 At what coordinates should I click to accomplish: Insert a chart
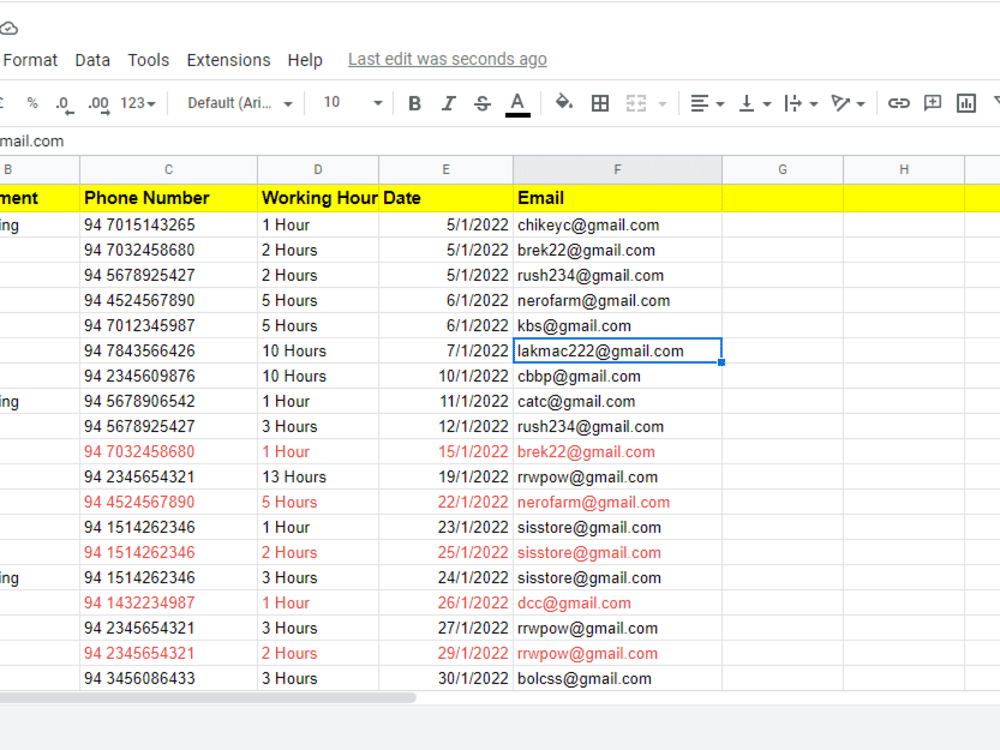(965, 103)
